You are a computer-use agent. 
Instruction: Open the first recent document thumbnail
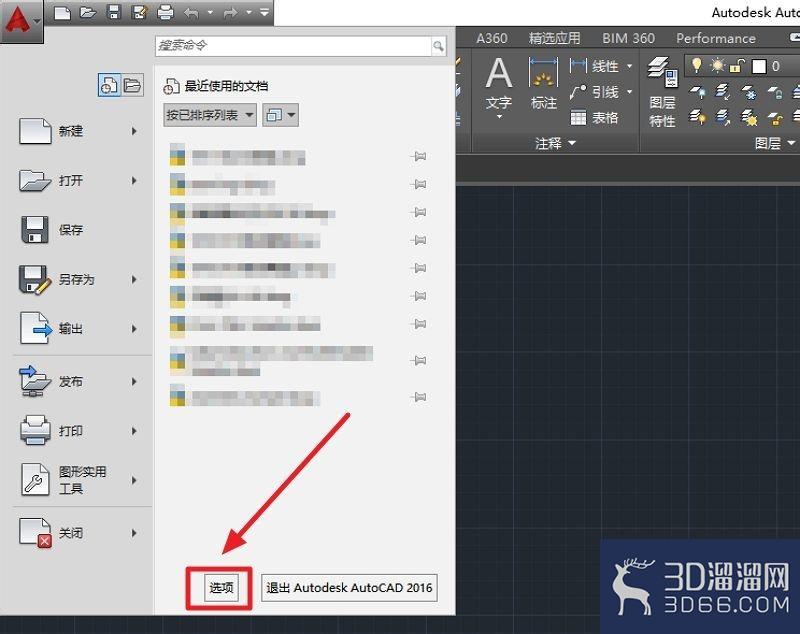pyautogui.click(x=178, y=156)
